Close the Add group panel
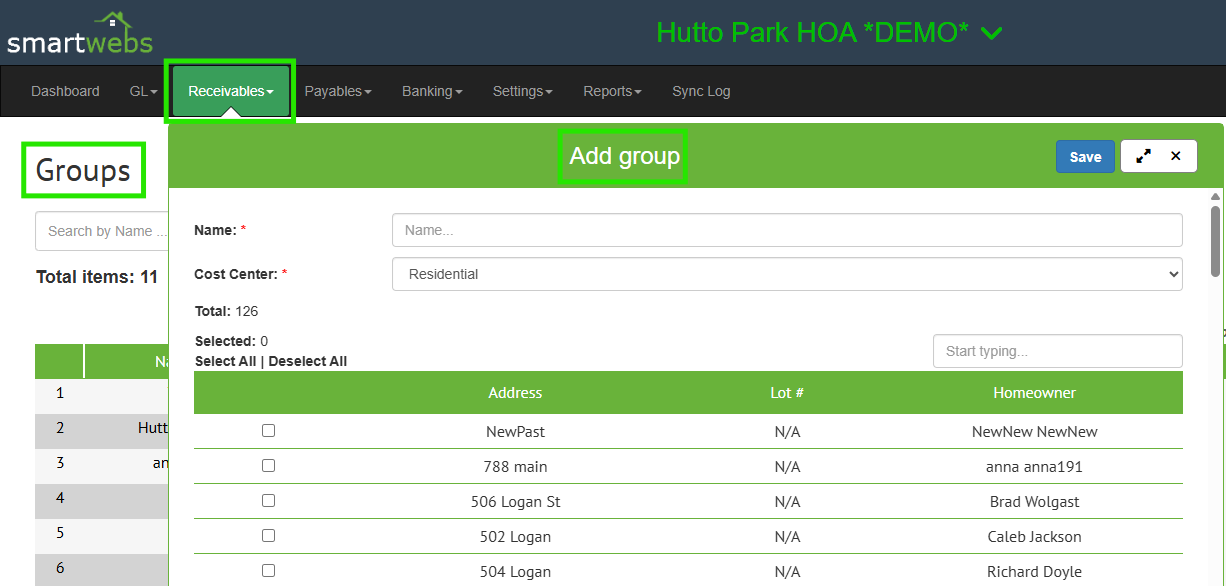Viewport: 1226px width, 586px height. 1176,156
